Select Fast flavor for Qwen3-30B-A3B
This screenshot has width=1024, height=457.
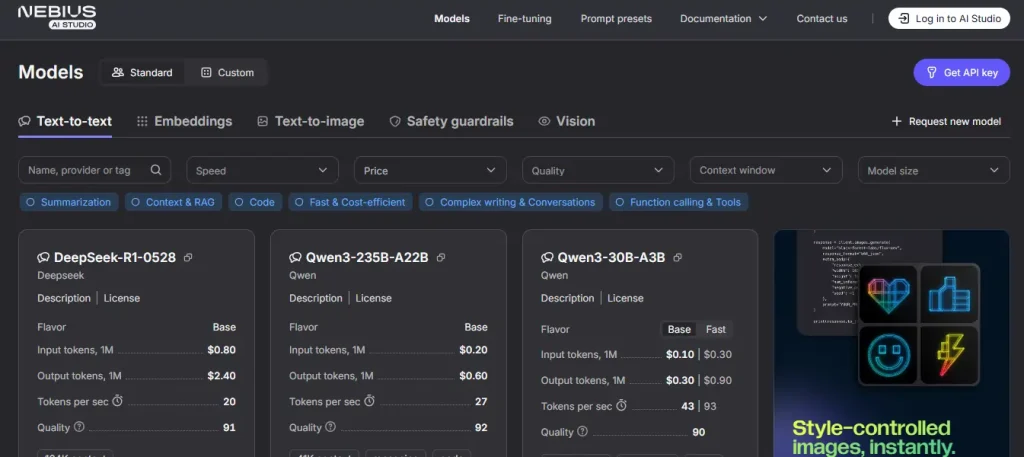pos(716,330)
